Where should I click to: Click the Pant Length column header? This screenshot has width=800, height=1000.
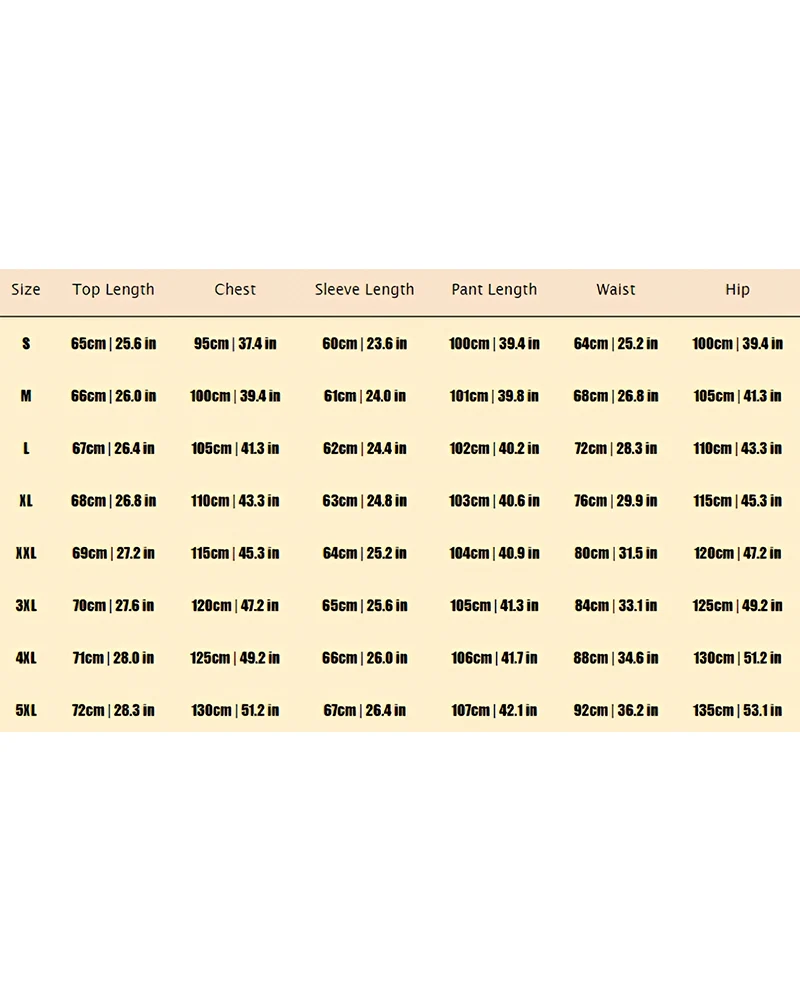pyautogui.click(x=494, y=290)
